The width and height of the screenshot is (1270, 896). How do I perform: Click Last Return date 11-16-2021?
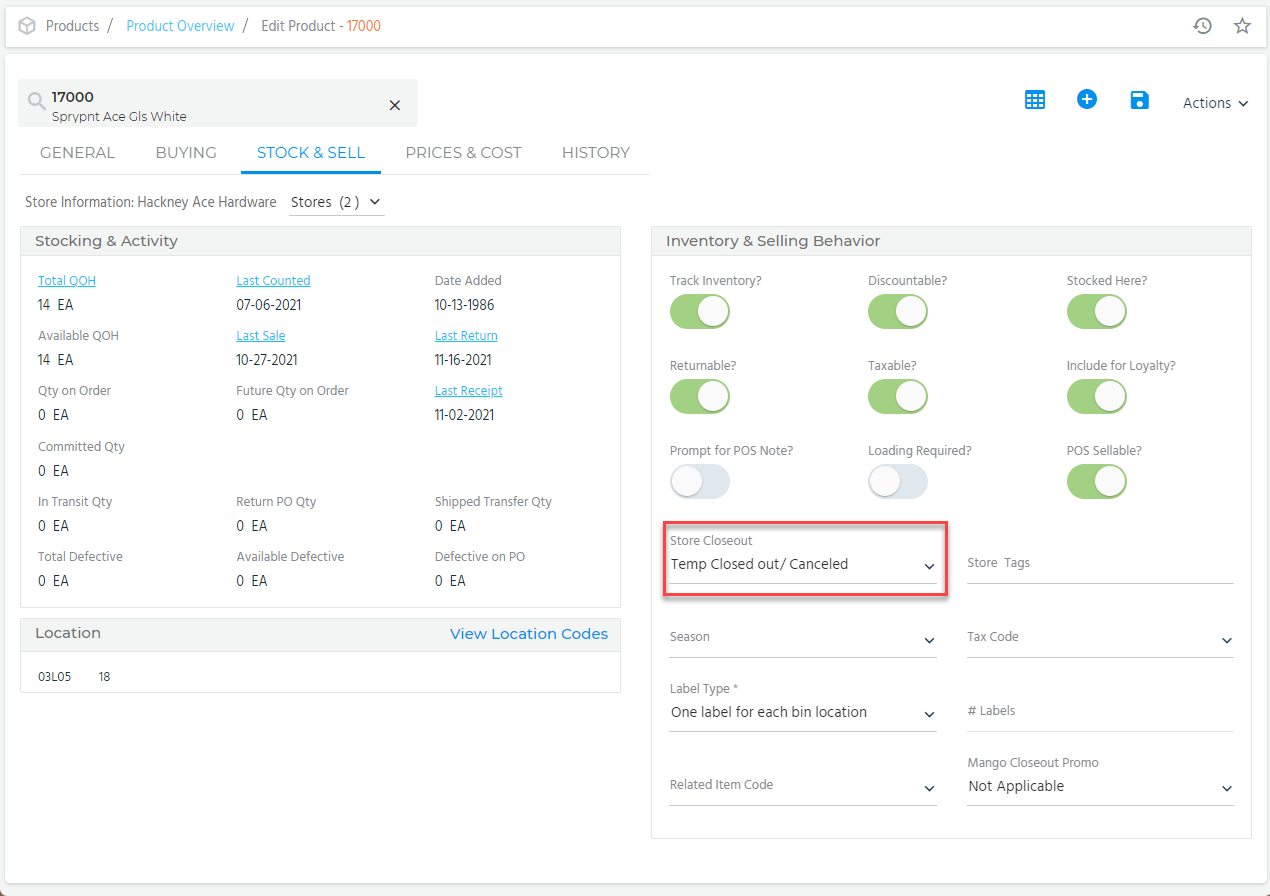(463, 360)
